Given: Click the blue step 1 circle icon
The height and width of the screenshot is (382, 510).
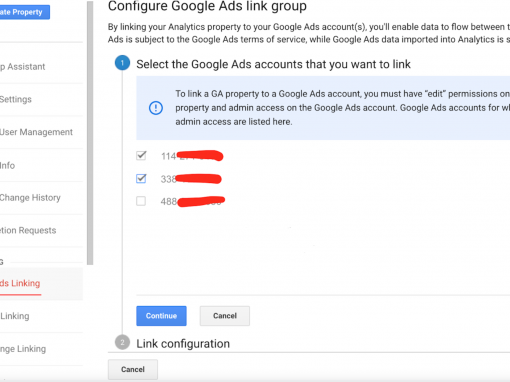Looking at the screenshot, I should [x=122, y=63].
